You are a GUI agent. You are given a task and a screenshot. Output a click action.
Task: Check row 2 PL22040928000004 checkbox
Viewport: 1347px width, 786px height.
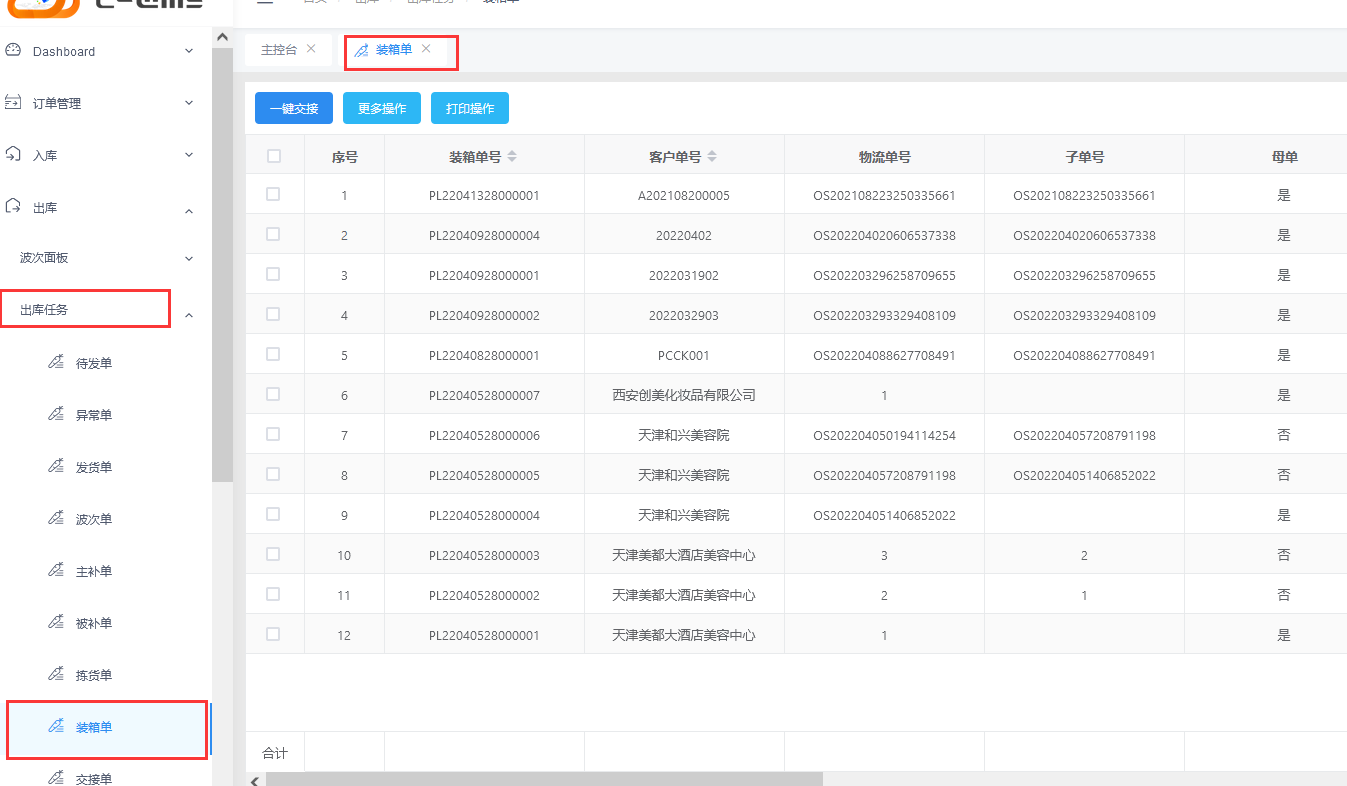point(273,234)
